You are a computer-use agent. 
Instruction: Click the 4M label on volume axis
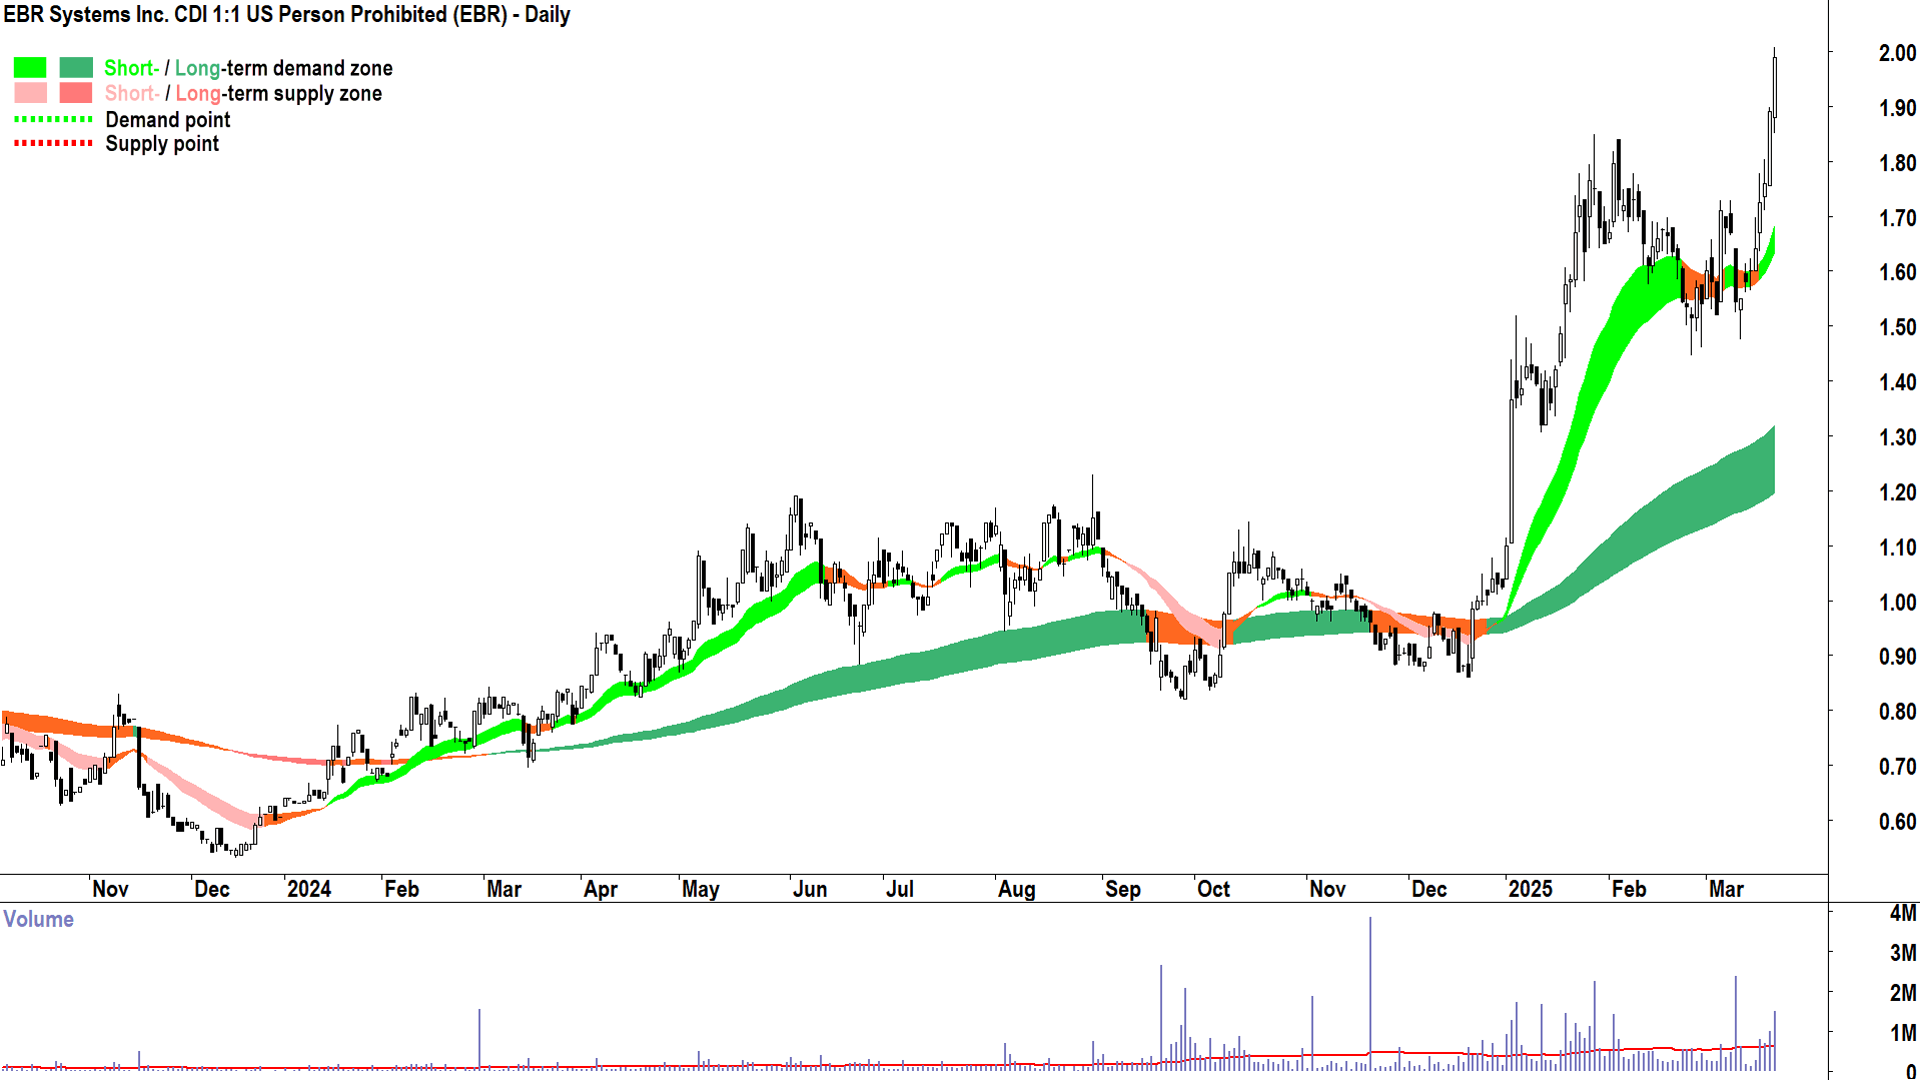tap(1903, 913)
